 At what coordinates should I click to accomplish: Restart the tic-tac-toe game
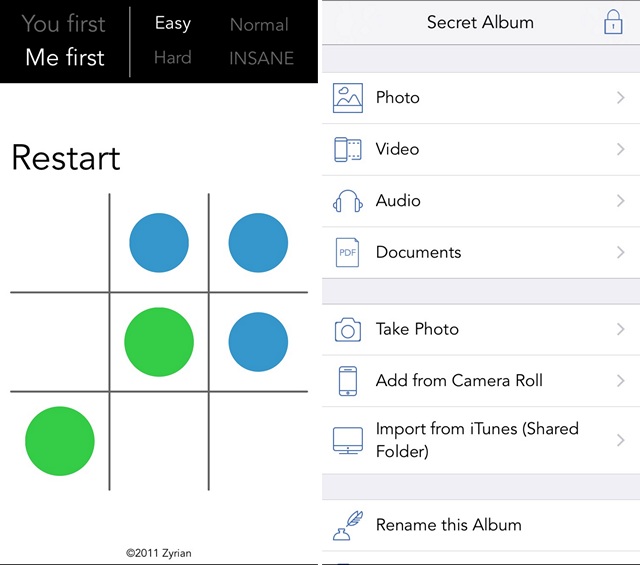click(x=66, y=158)
